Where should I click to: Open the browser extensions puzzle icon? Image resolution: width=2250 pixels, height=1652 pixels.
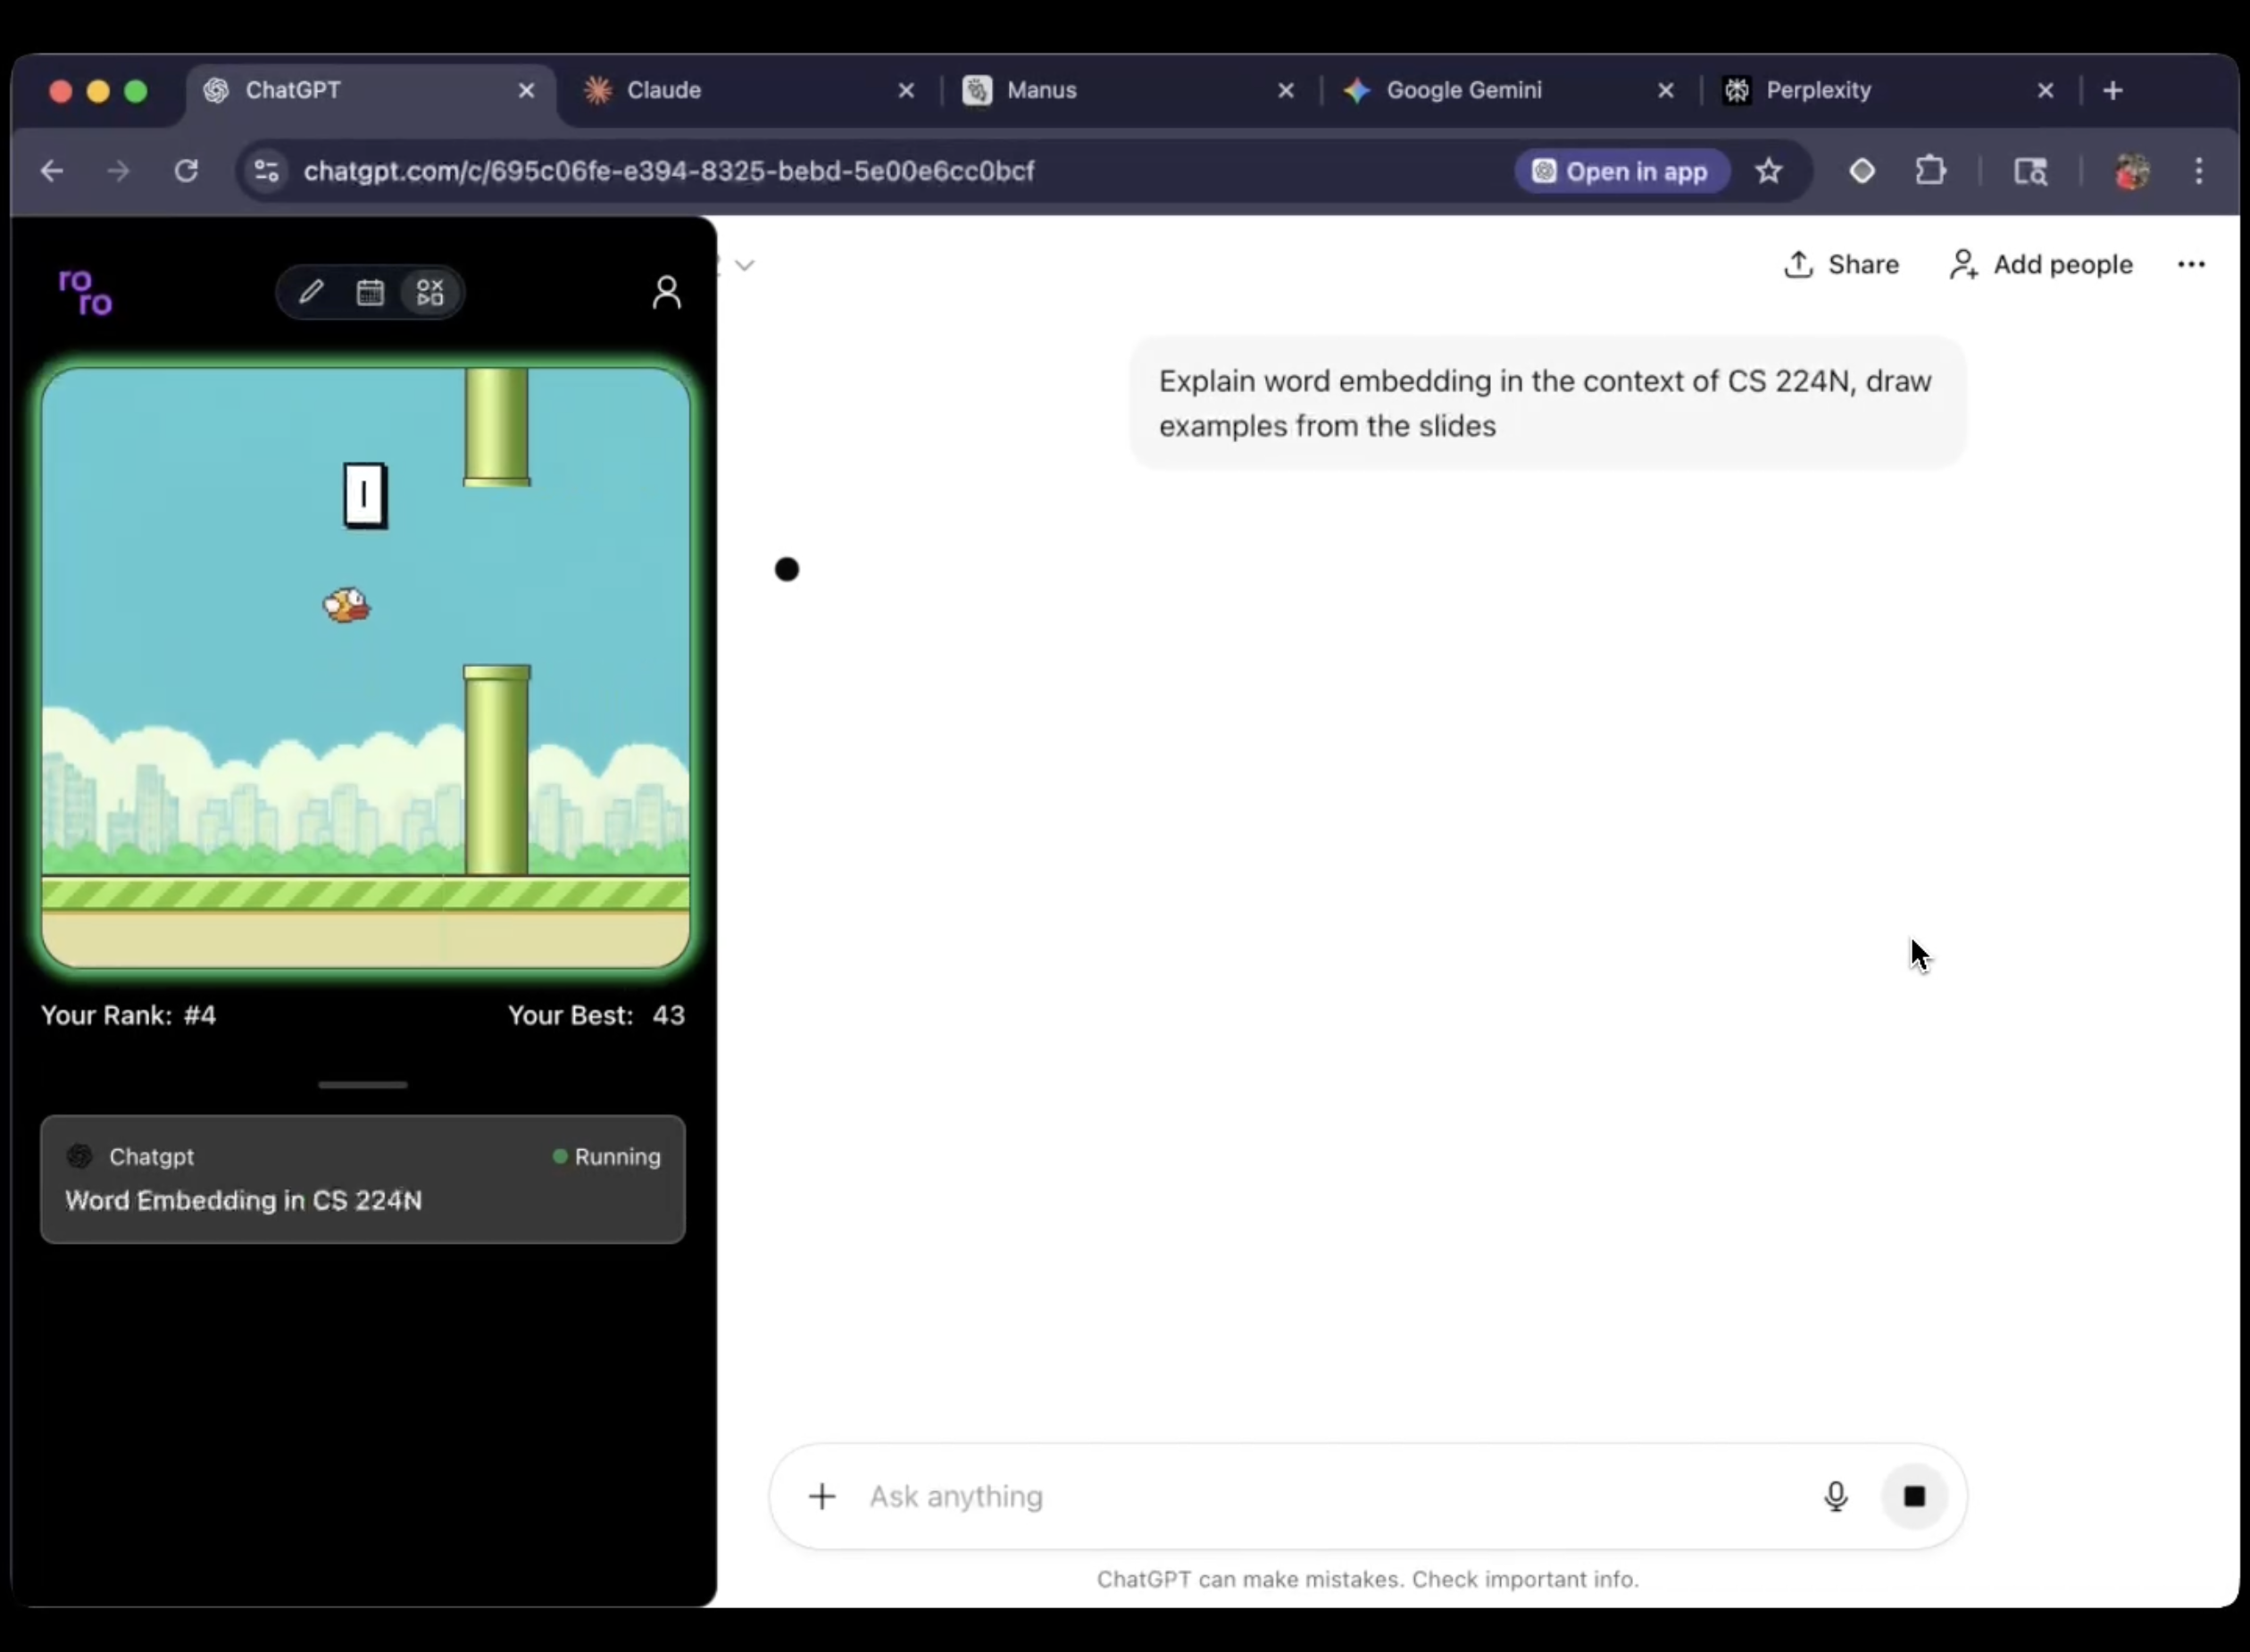tap(1930, 171)
